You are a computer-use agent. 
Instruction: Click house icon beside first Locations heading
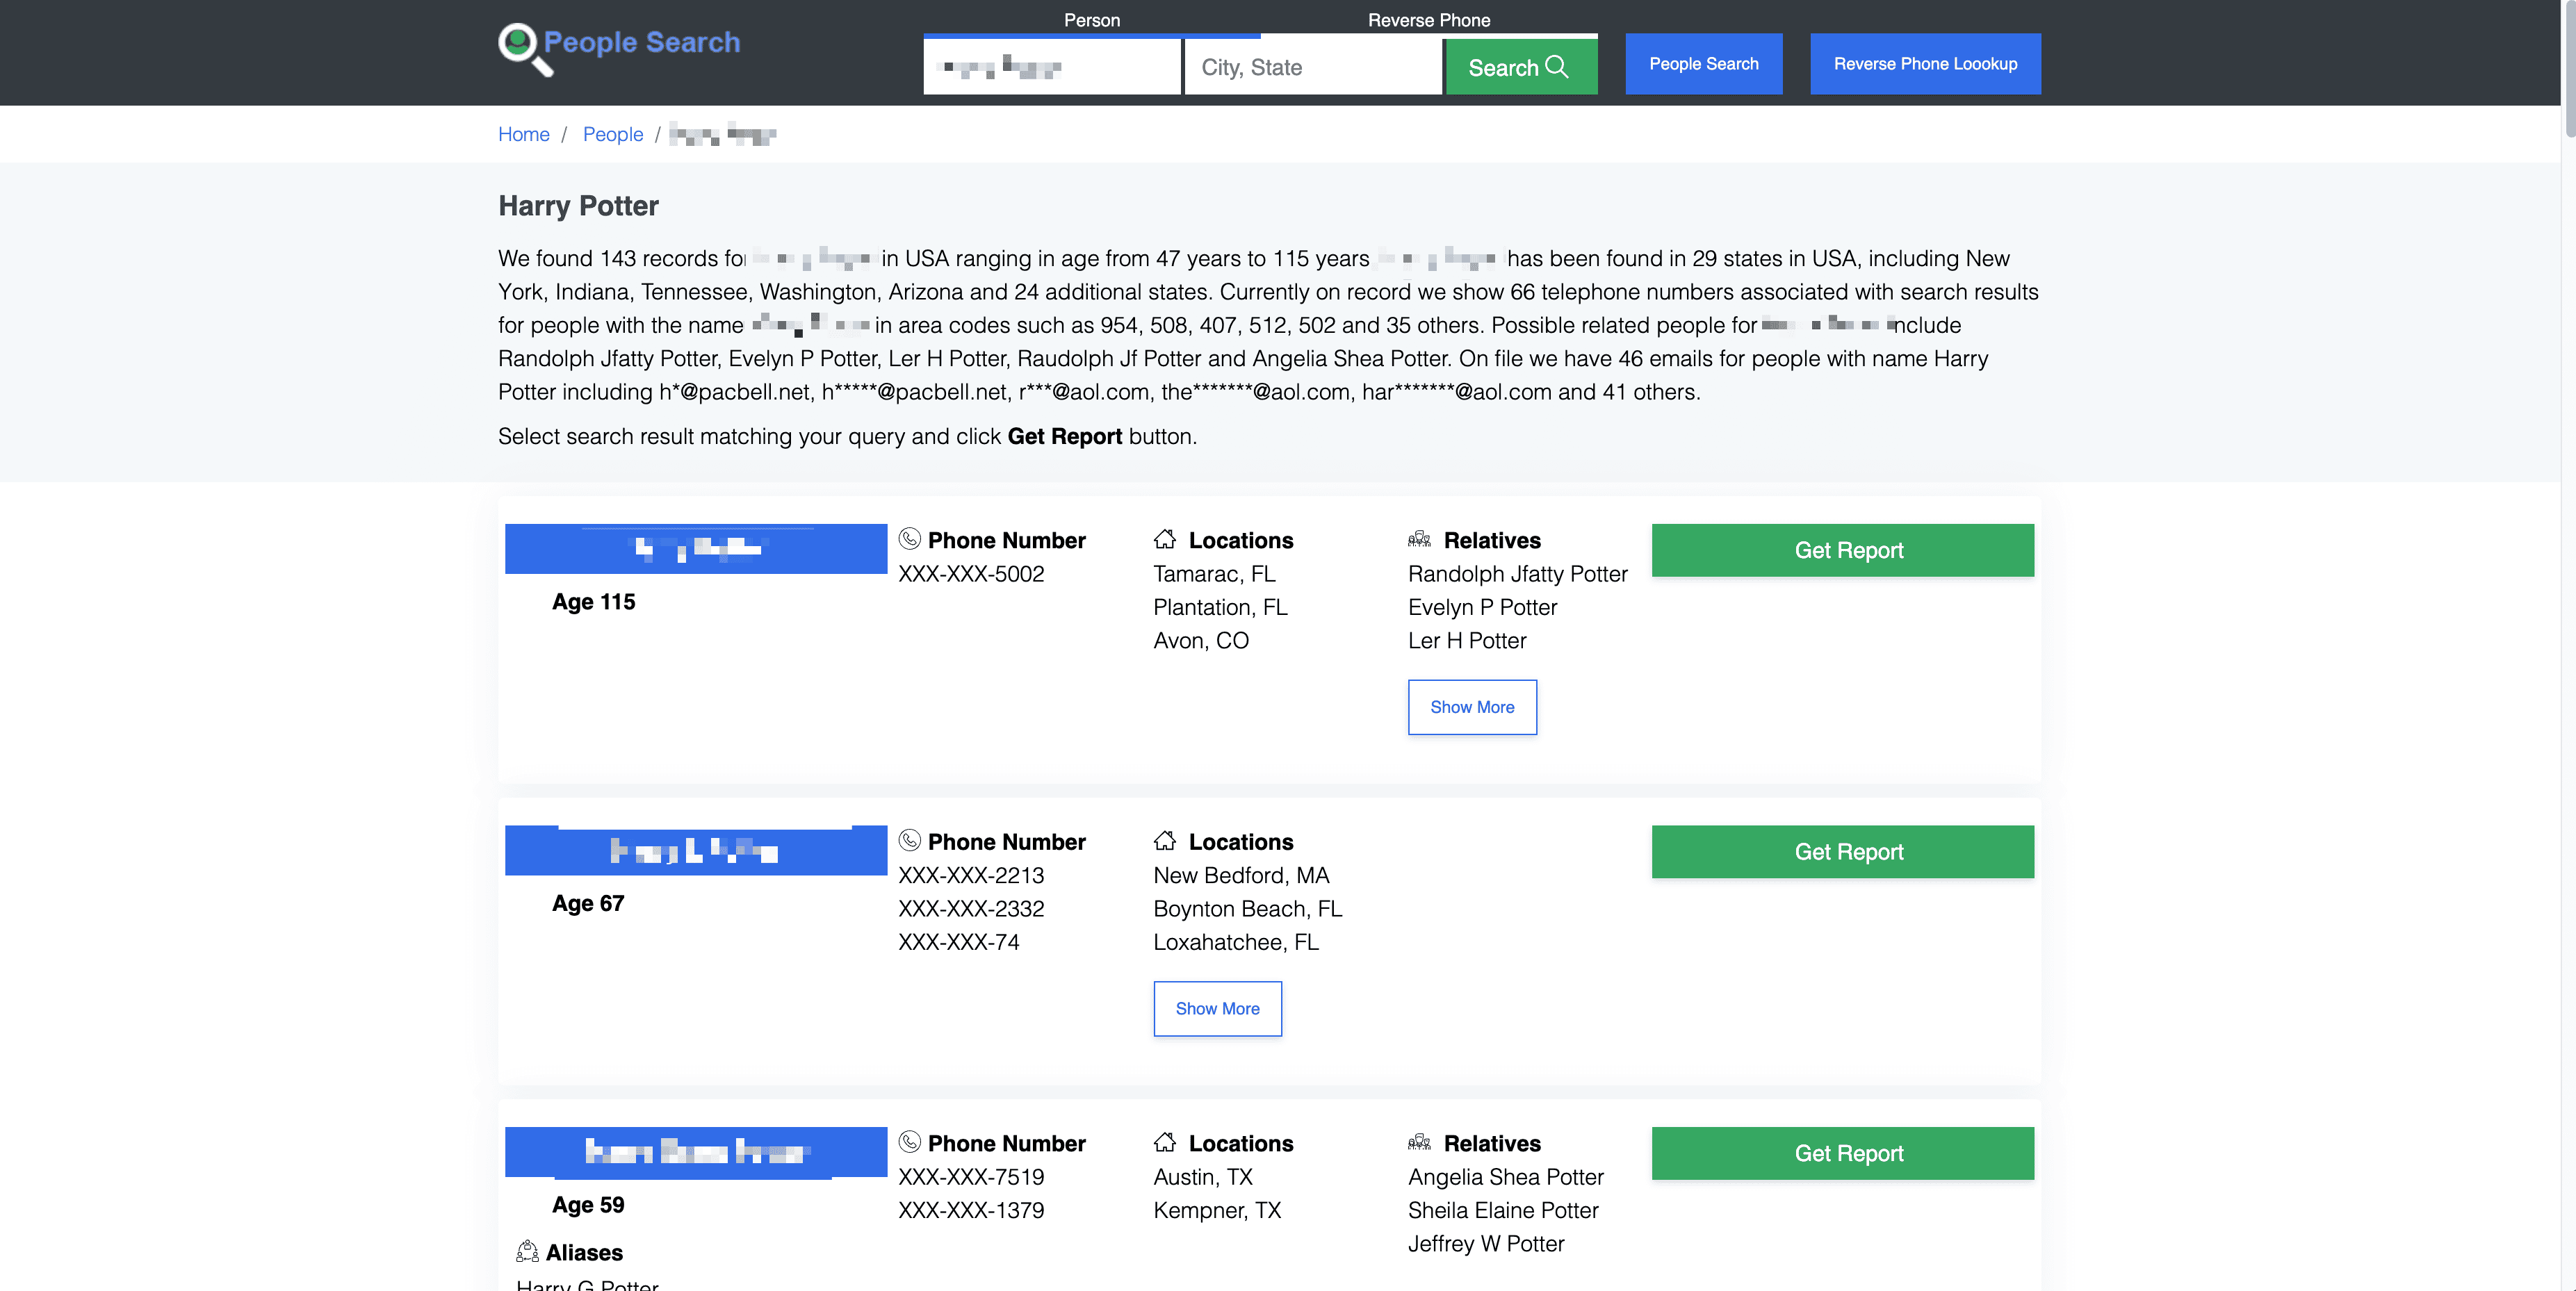(x=1164, y=539)
